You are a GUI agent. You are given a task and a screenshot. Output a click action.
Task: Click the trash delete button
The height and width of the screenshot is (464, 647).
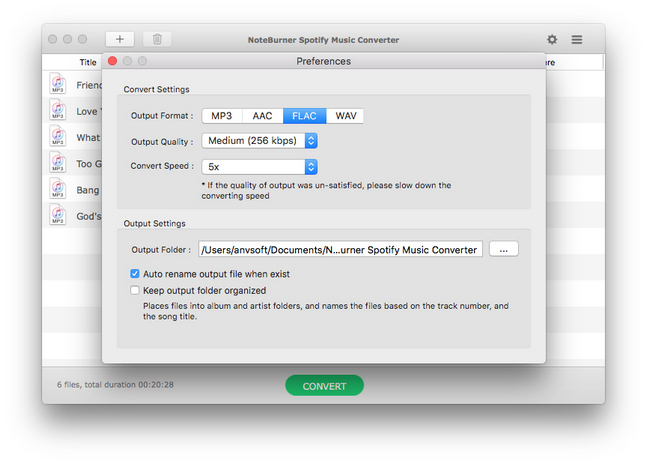157,39
